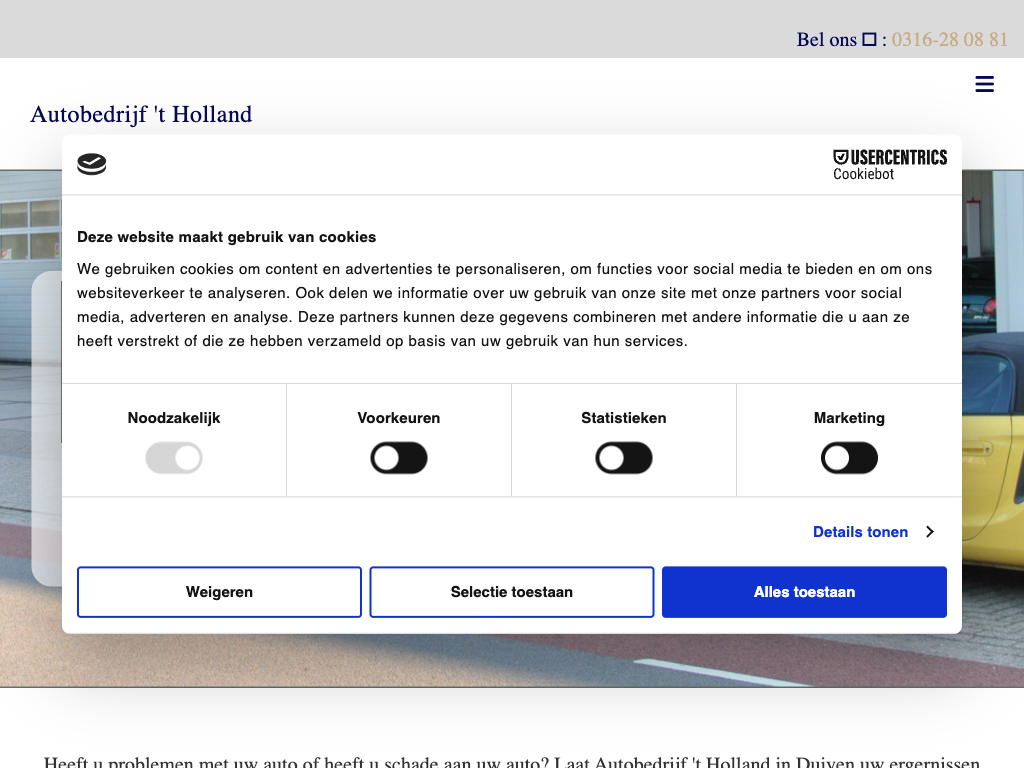1024x768 pixels.
Task: Click the cookie dialog heading text
Action: (227, 237)
